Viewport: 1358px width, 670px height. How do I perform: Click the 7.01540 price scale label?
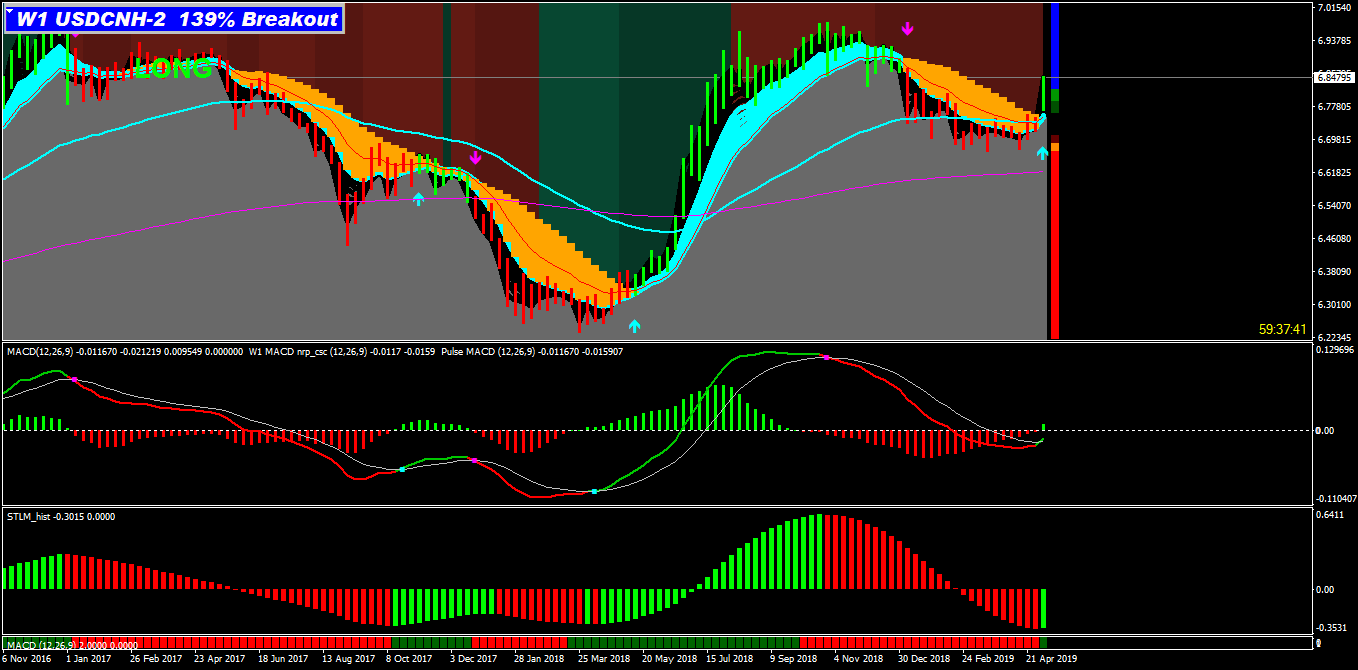point(1335,7)
